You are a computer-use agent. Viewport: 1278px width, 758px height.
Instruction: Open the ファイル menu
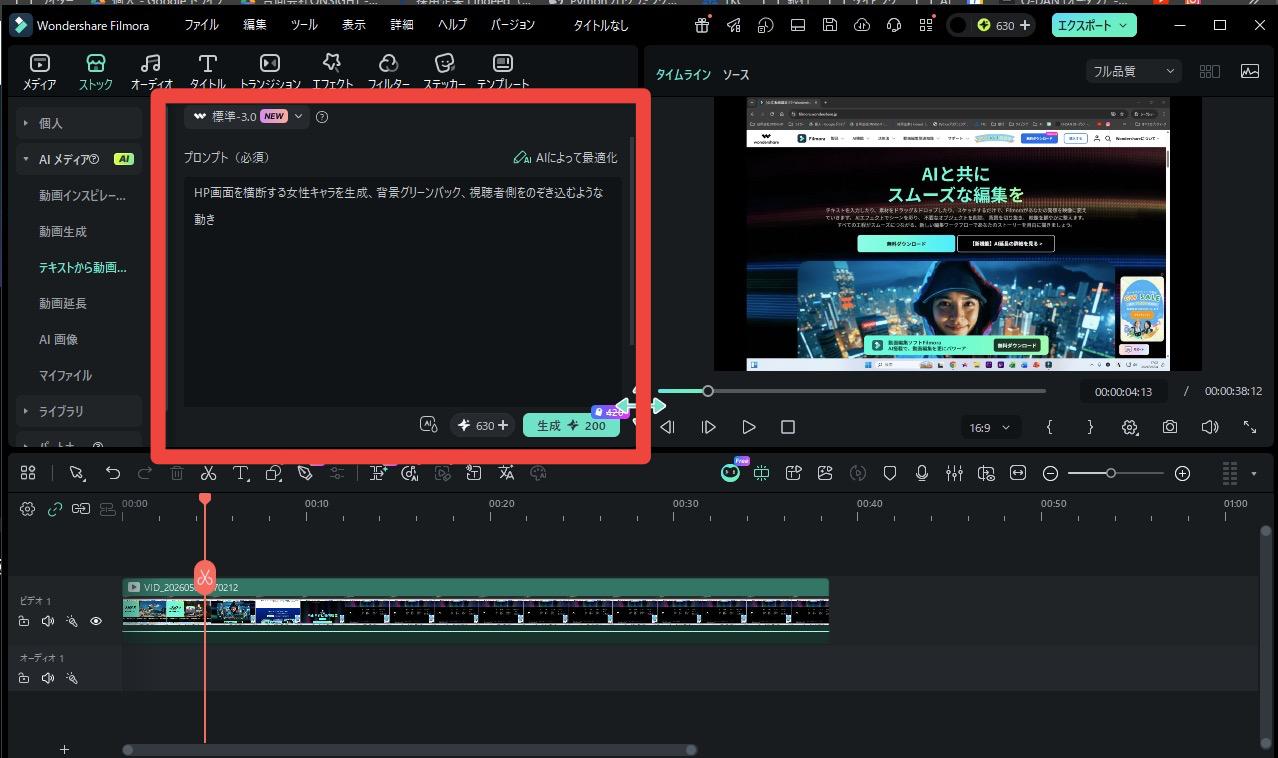pos(201,25)
